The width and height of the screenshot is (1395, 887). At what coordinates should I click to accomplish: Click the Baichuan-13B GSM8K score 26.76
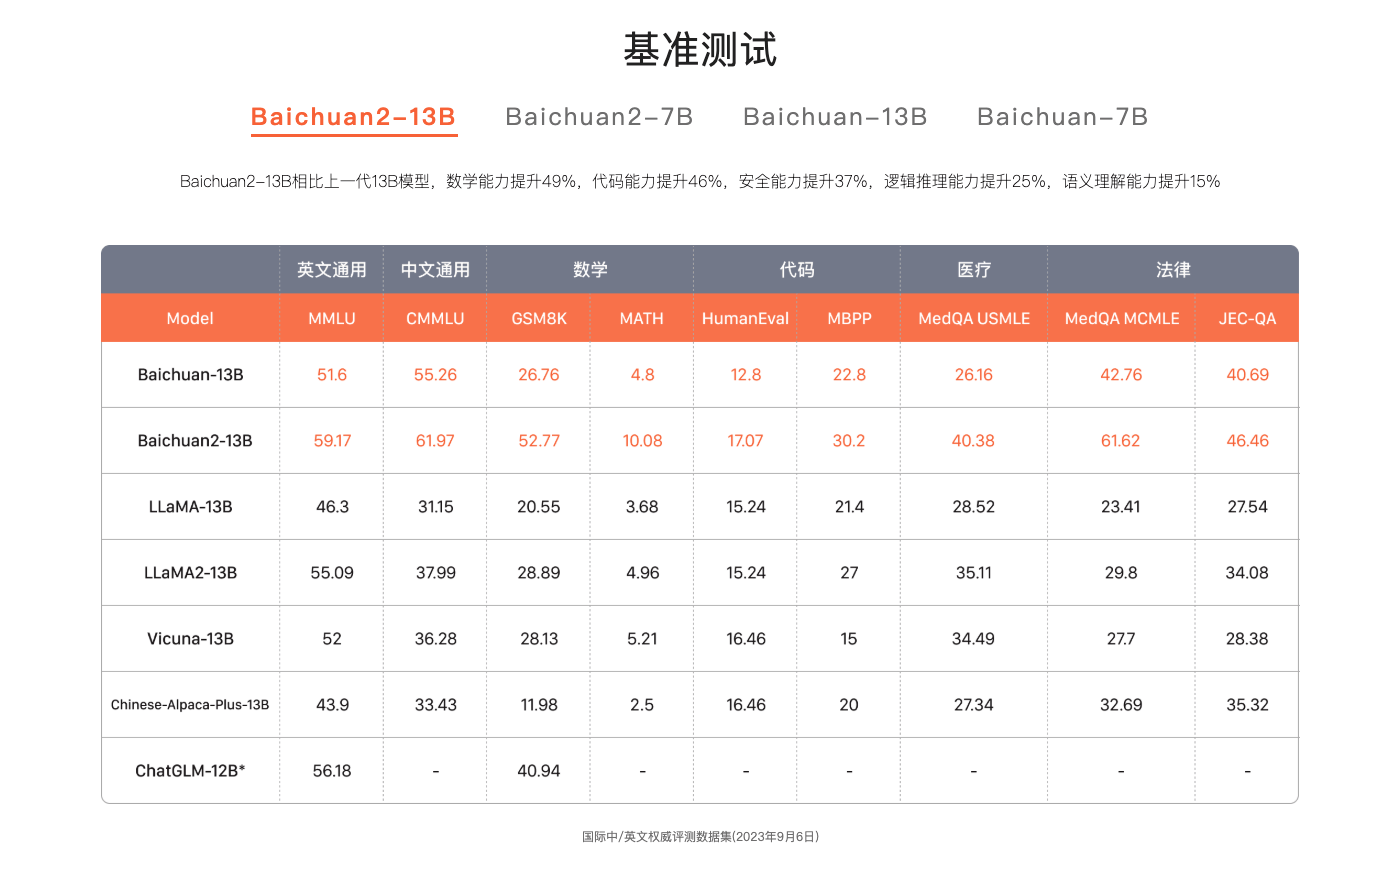coord(539,375)
